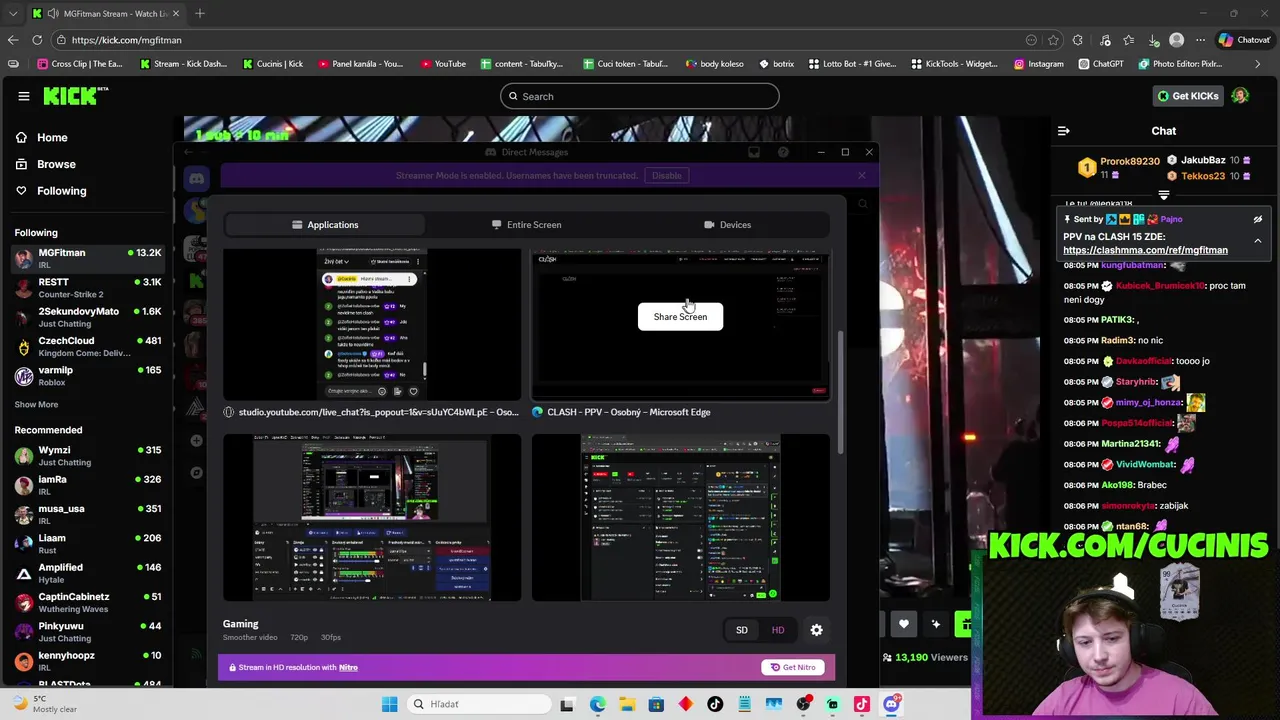Open the ChatGPT bookmark
The height and width of the screenshot is (720, 1280).
point(1101,64)
